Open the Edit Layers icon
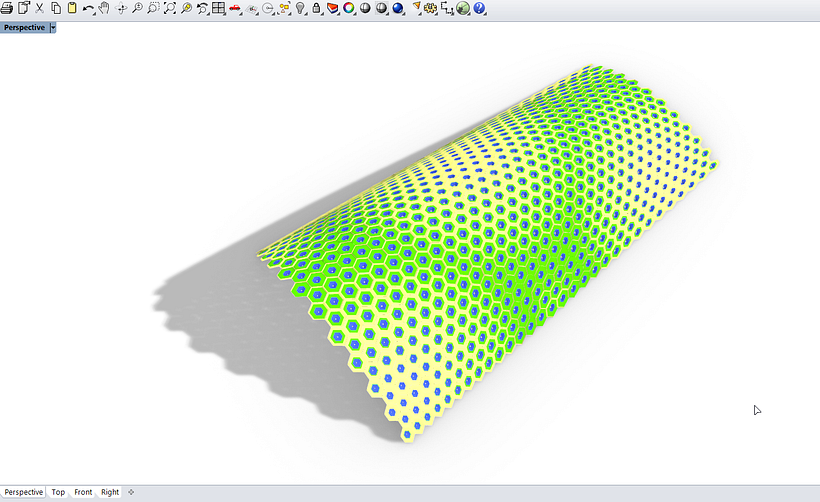820x502 pixels. click(x=333, y=8)
